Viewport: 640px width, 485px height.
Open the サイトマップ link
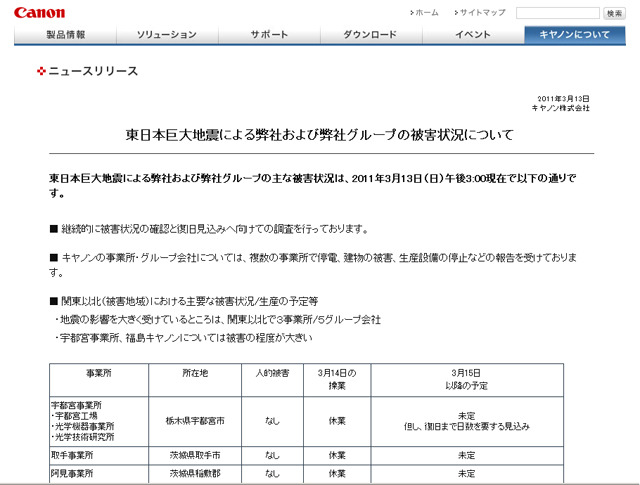pos(480,13)
